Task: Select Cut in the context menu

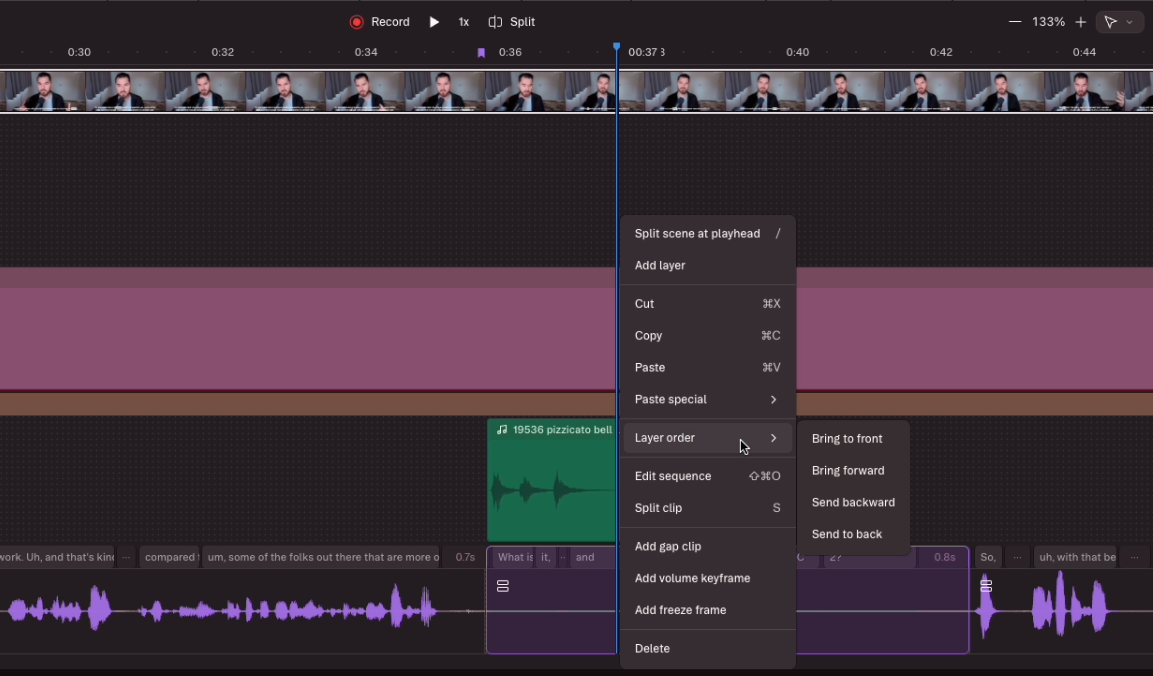Action: (707, 303)
